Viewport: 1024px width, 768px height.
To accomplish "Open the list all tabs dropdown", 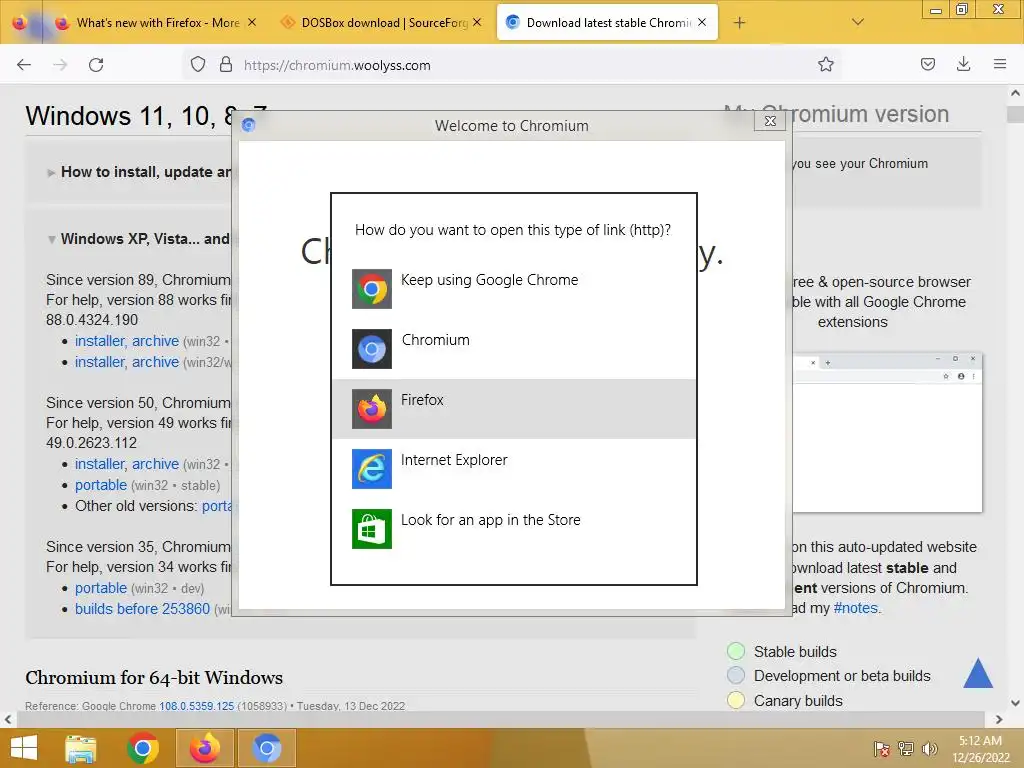I will (x=858, y=22).
